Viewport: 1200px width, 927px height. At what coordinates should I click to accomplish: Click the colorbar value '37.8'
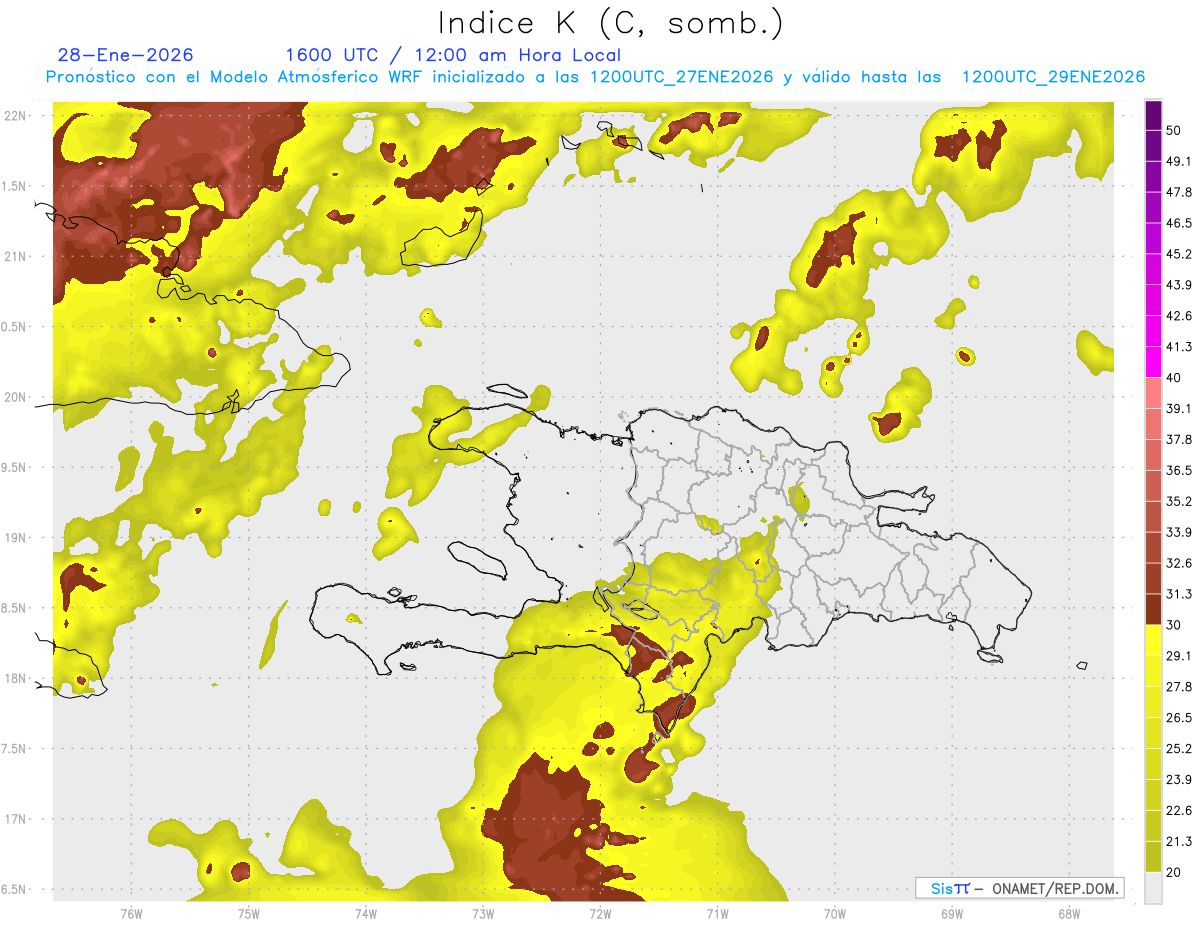coord(1179,439)
